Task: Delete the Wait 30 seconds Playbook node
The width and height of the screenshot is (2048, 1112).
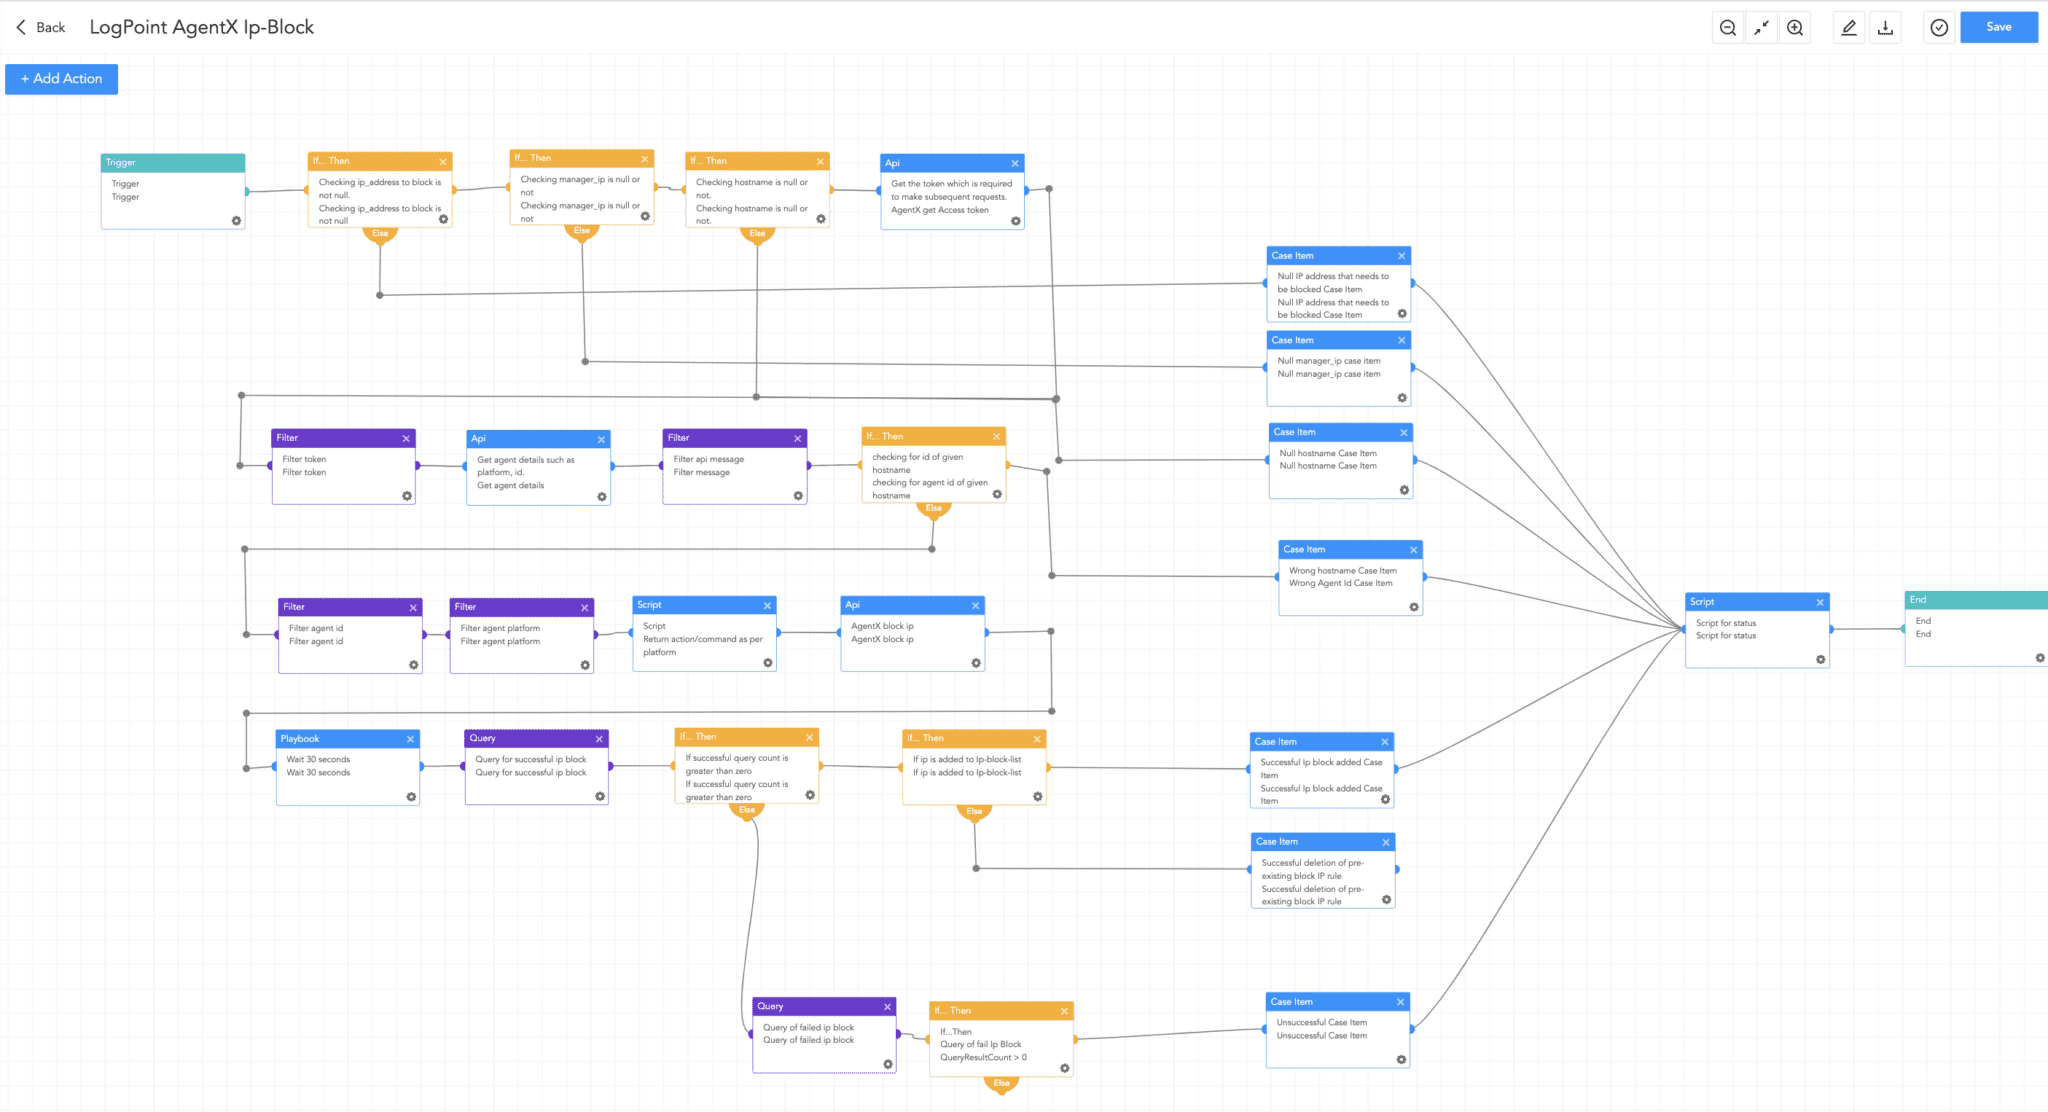Action: tap(410, 739)
